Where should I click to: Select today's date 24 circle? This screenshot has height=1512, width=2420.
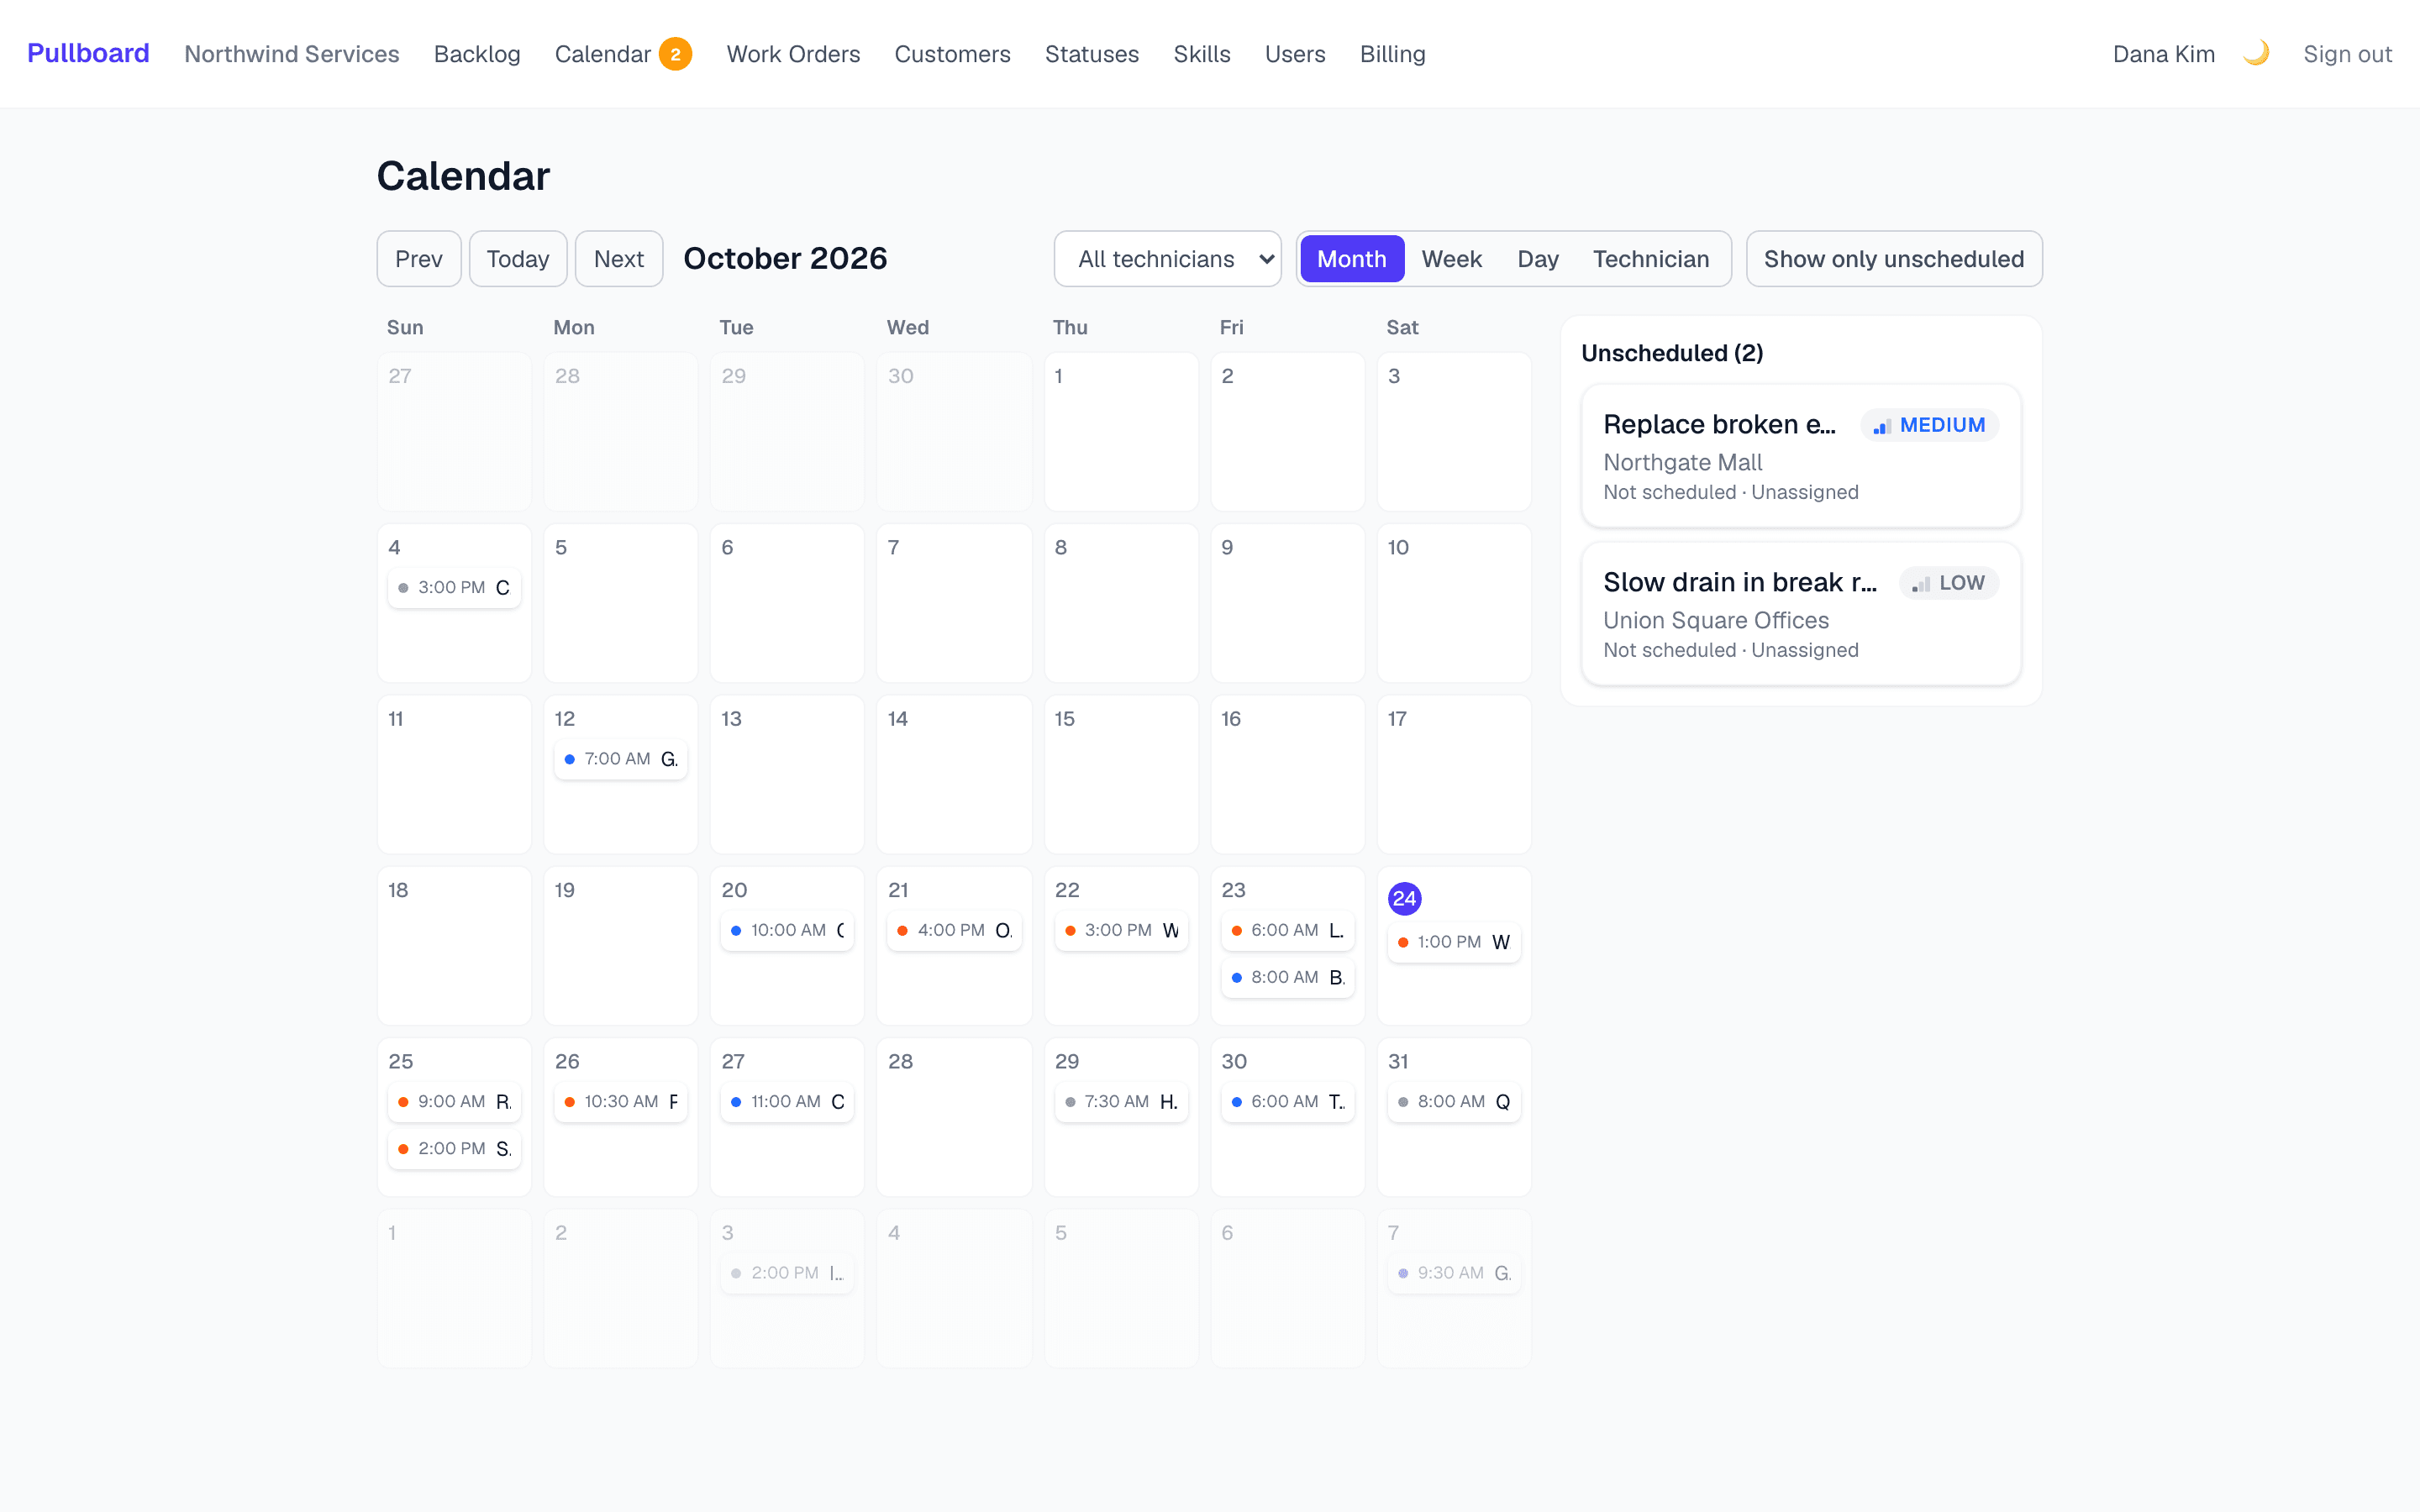(x=1404, y=898)
